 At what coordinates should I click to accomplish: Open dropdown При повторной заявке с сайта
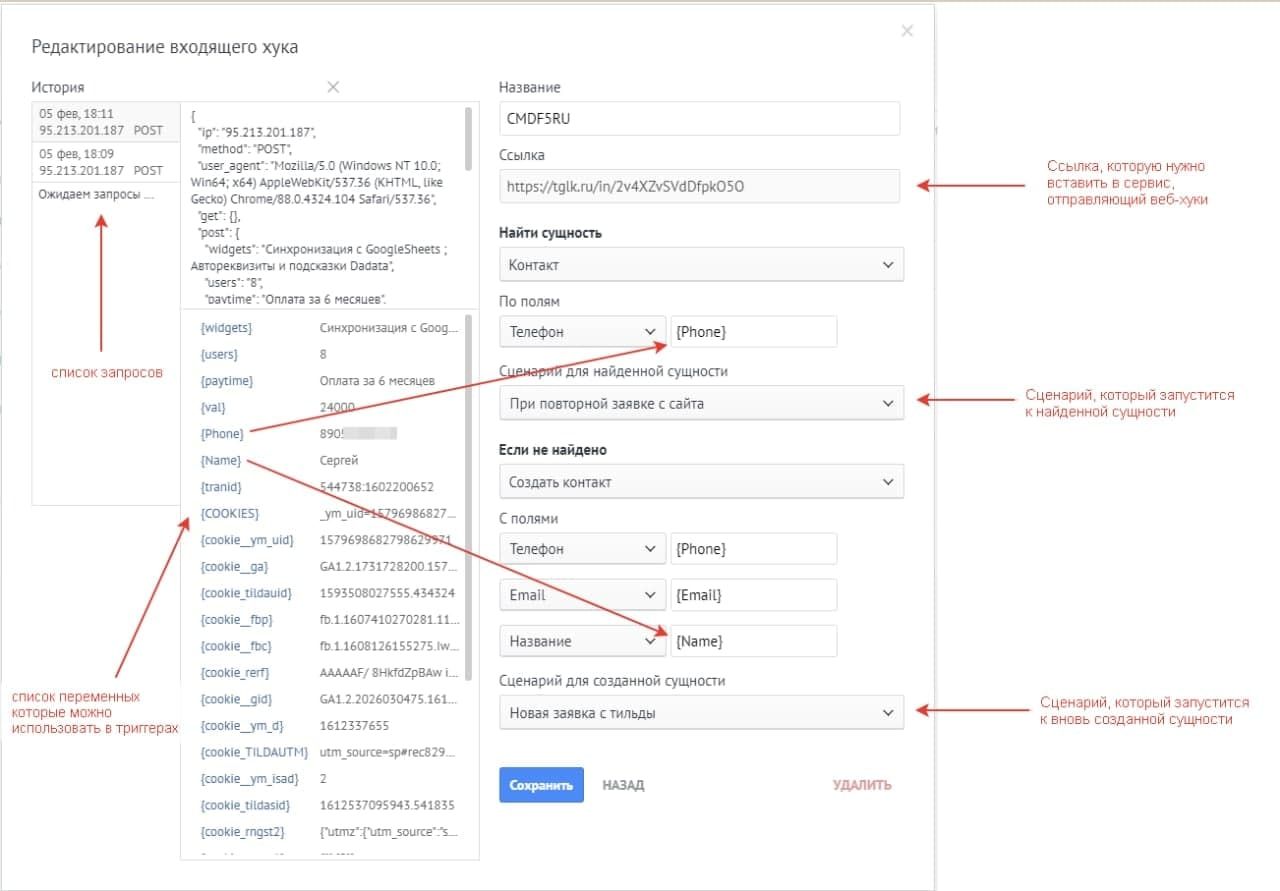[x=701, y=403]
